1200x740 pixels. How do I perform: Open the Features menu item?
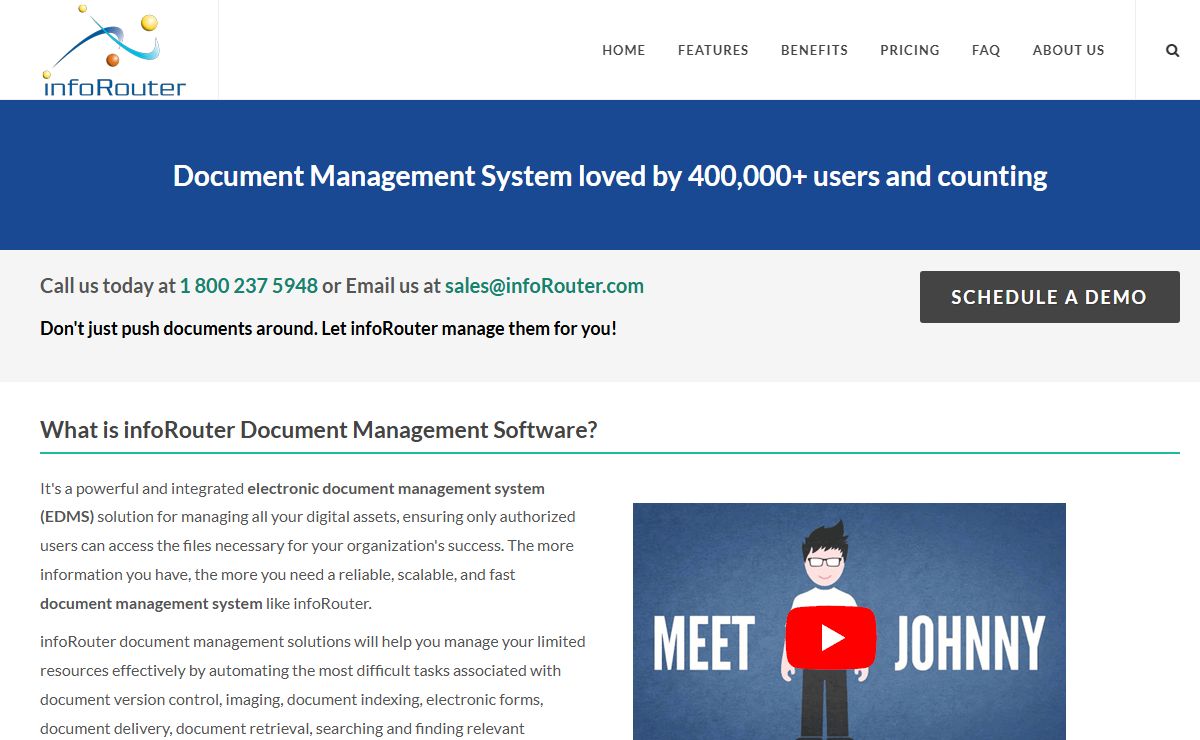713,50
